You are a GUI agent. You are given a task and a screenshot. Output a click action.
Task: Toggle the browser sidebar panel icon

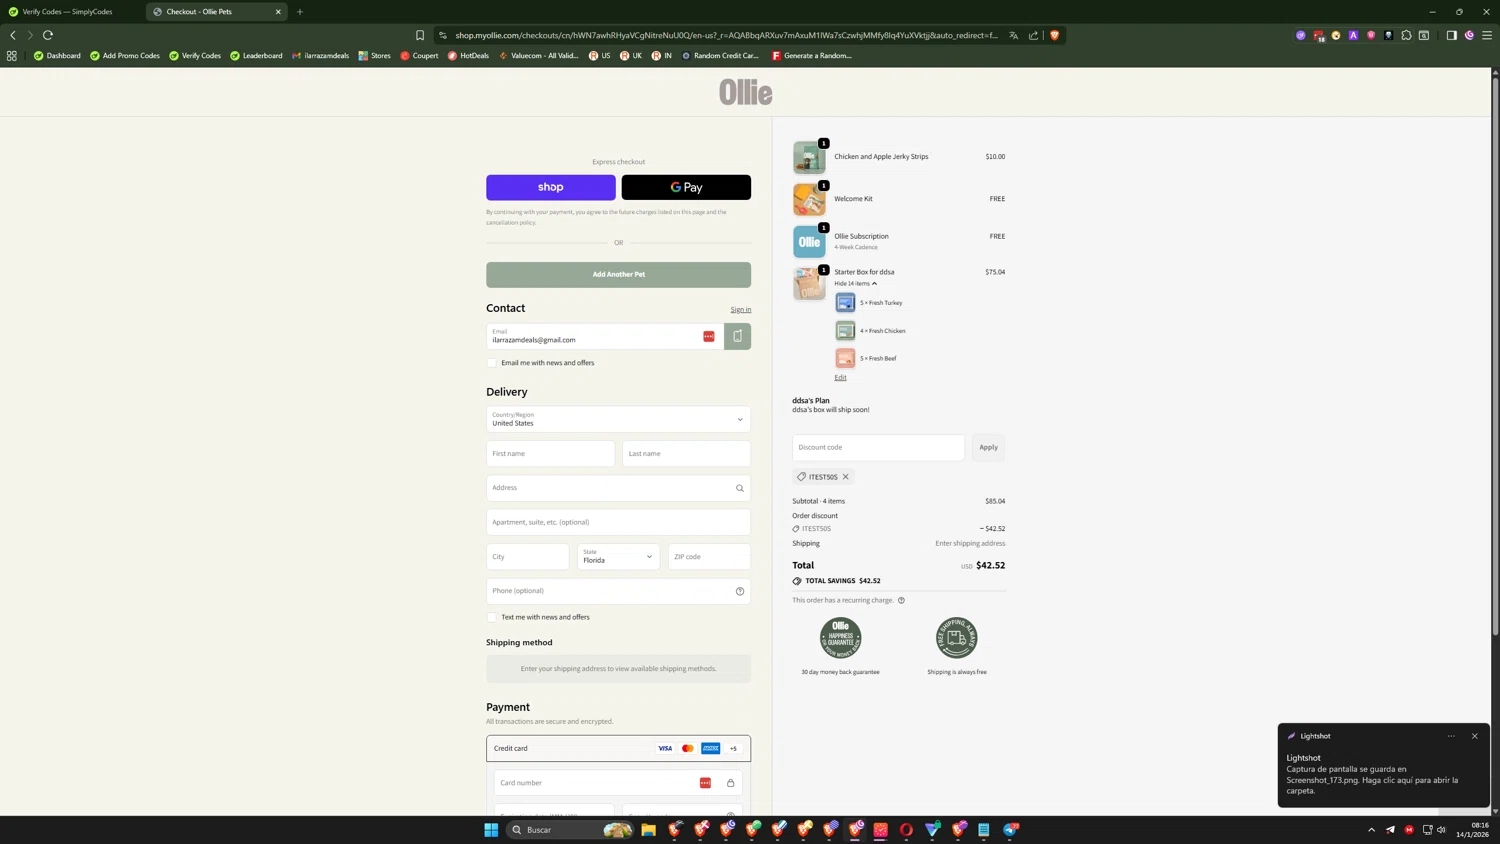[1452, 35]
